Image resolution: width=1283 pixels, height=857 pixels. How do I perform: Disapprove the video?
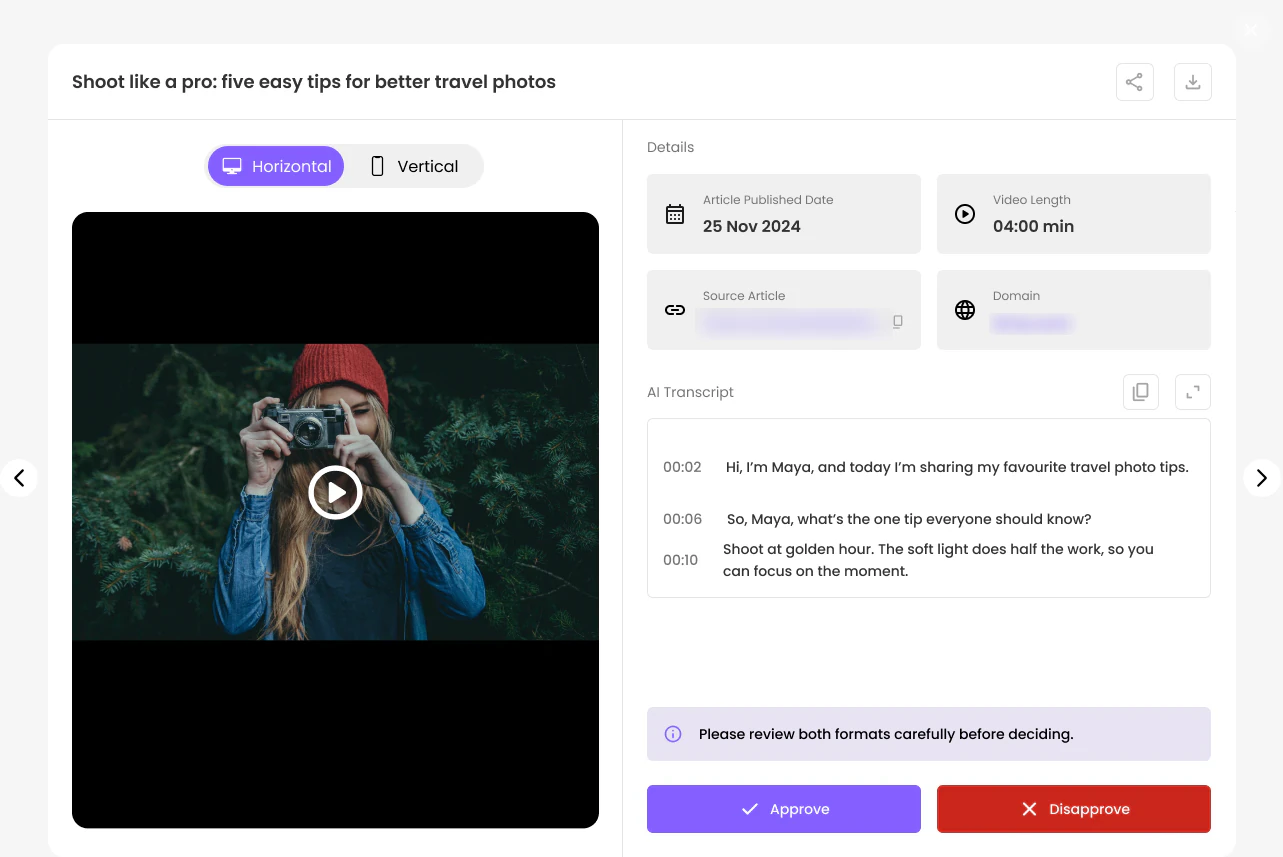coord(1074,809)
